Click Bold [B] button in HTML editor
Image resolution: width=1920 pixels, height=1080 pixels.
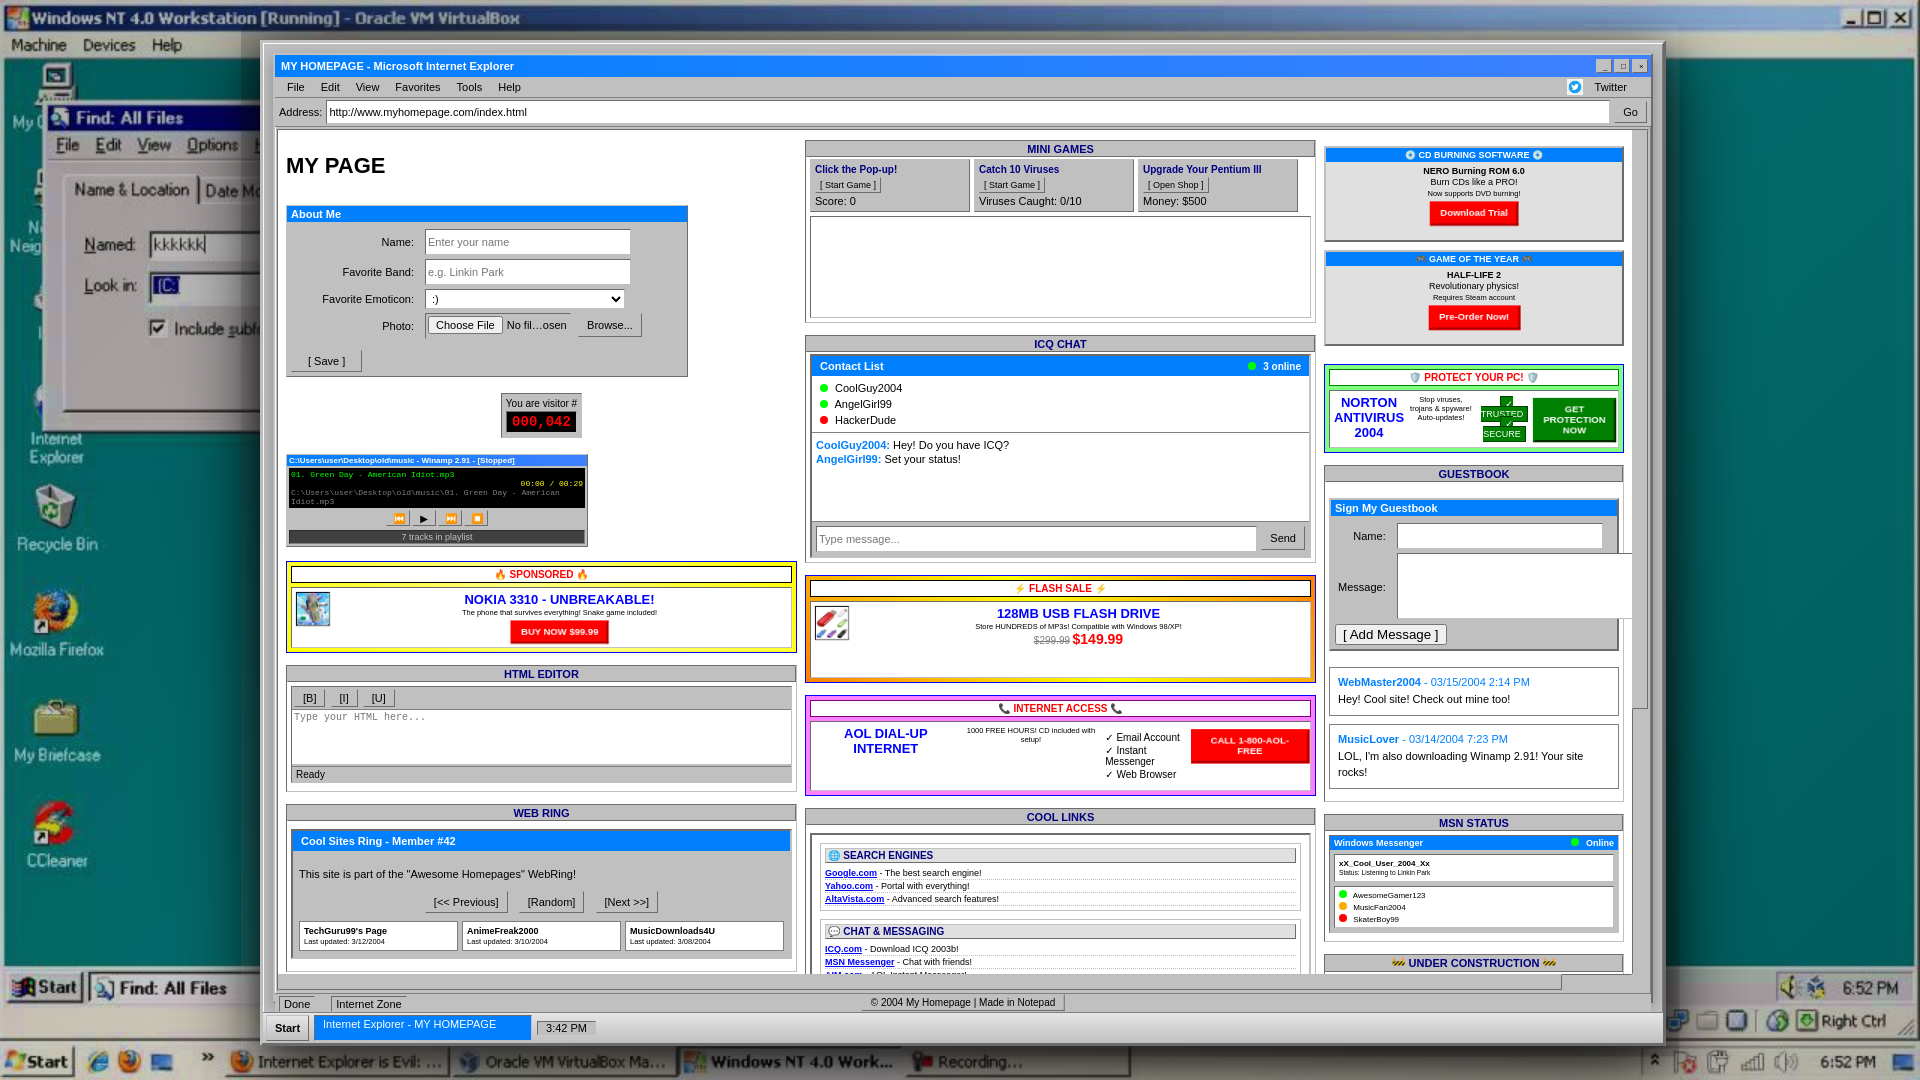tap(309, 698)
